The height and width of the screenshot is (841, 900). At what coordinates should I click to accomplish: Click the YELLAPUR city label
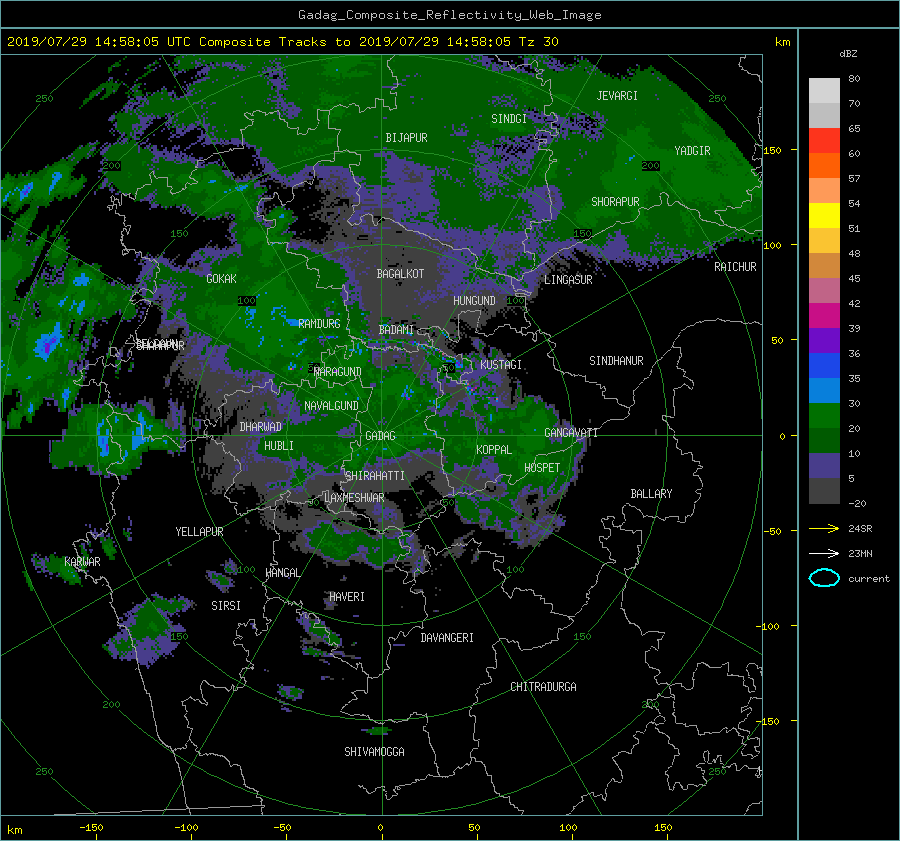pyautogui.click(x=199, y=532)
